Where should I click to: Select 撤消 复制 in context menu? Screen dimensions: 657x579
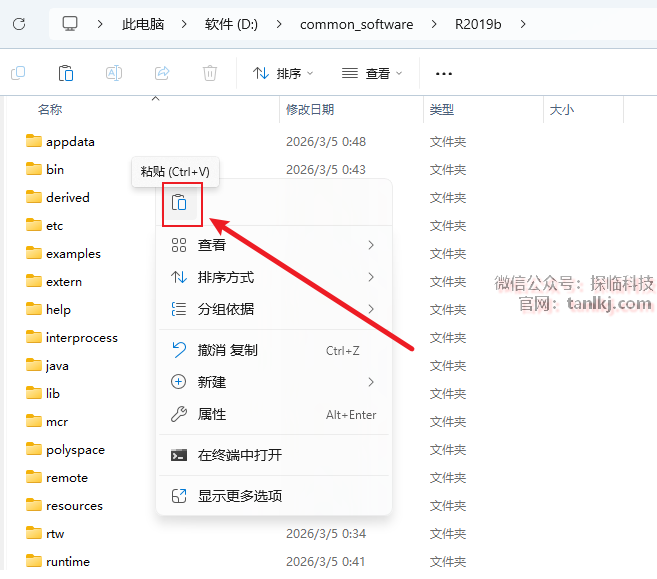click(x=274, y=350)
